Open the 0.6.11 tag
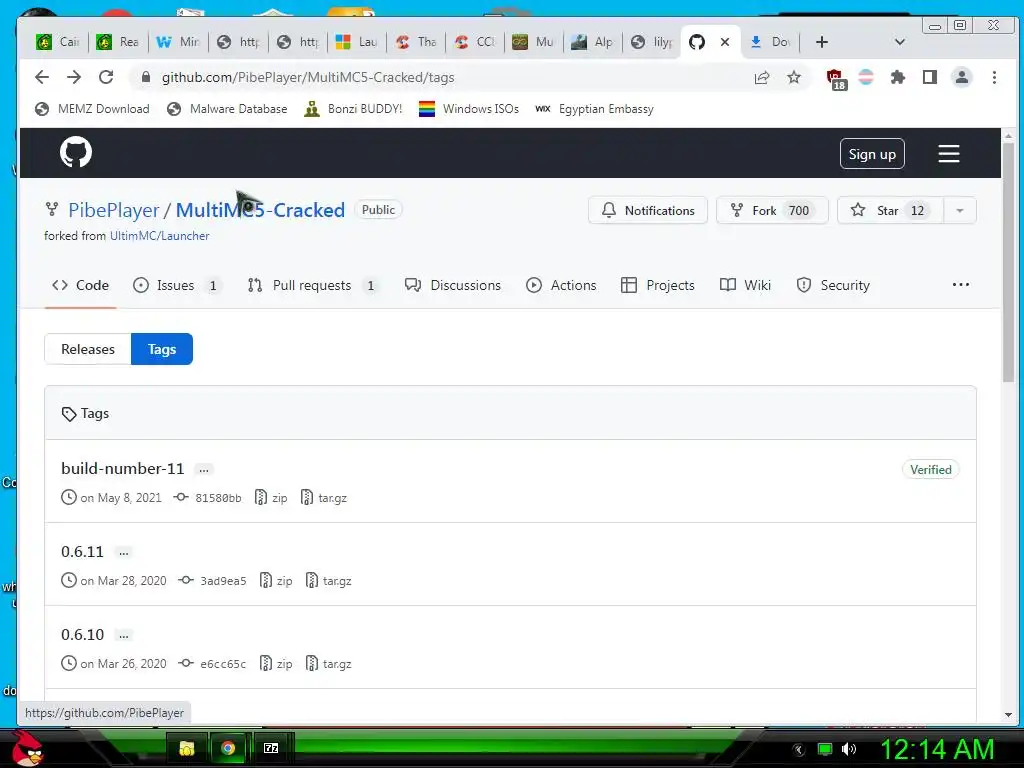The image size is (1024, 768). point(82,552)
